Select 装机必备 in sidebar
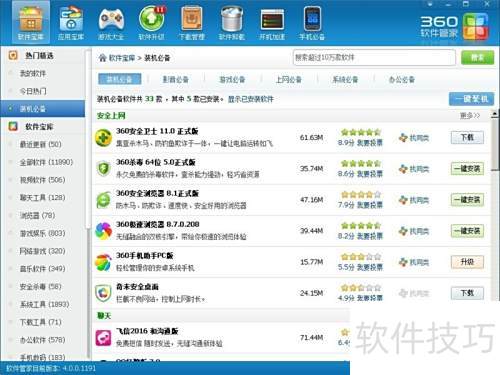Viewport: 500px width, 375px height. coord(43,109)
